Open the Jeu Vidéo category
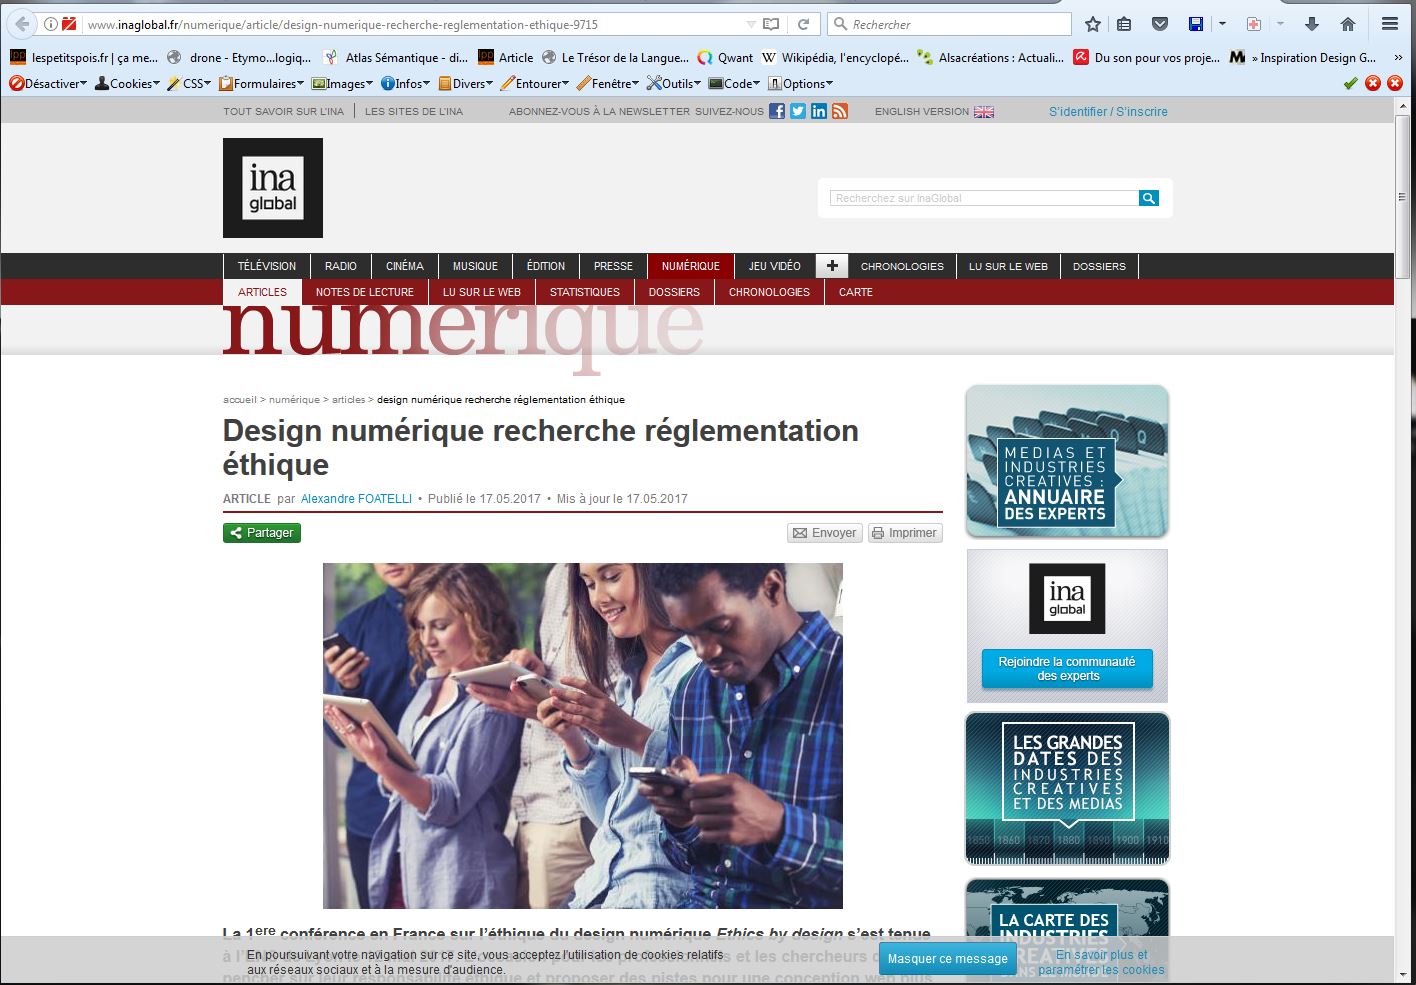 coord(775,266)
